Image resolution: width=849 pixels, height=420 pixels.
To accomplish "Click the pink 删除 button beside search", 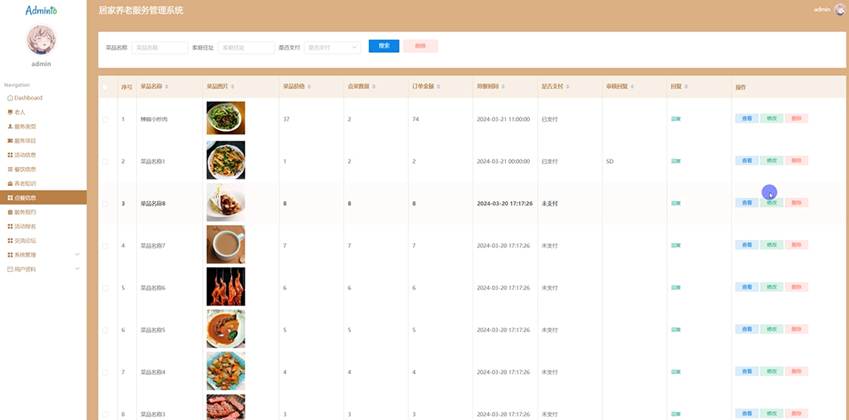I will tap(420, 46).
